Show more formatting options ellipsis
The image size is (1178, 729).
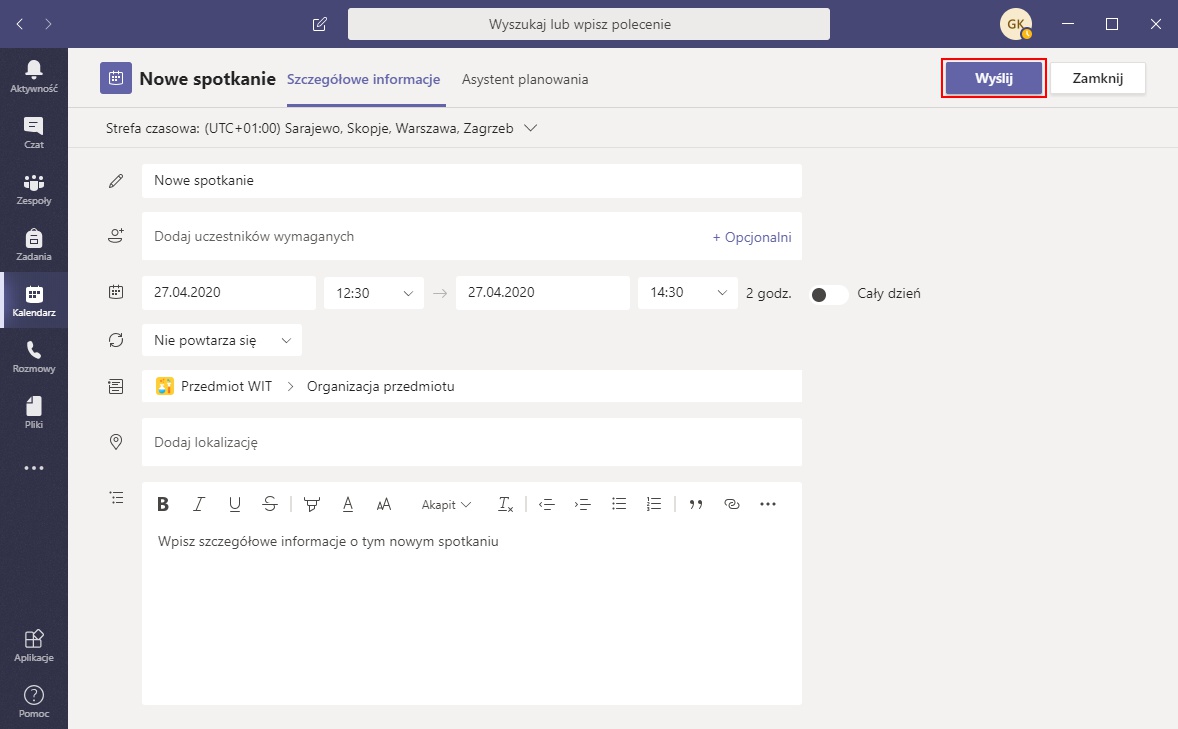(x=768, y=504)
